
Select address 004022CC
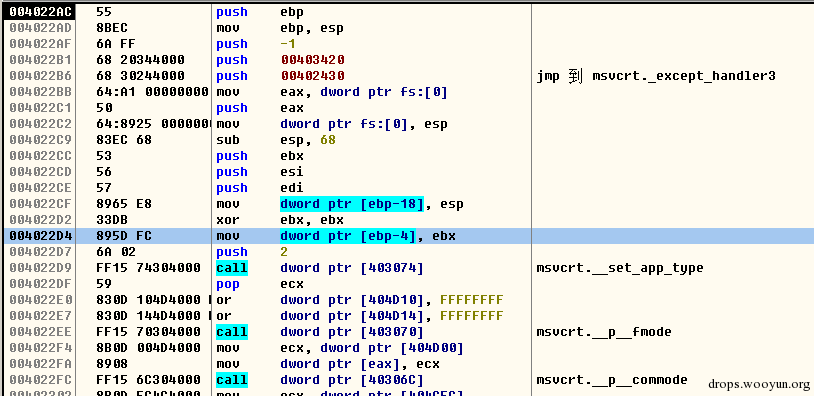tap(40, 156)
